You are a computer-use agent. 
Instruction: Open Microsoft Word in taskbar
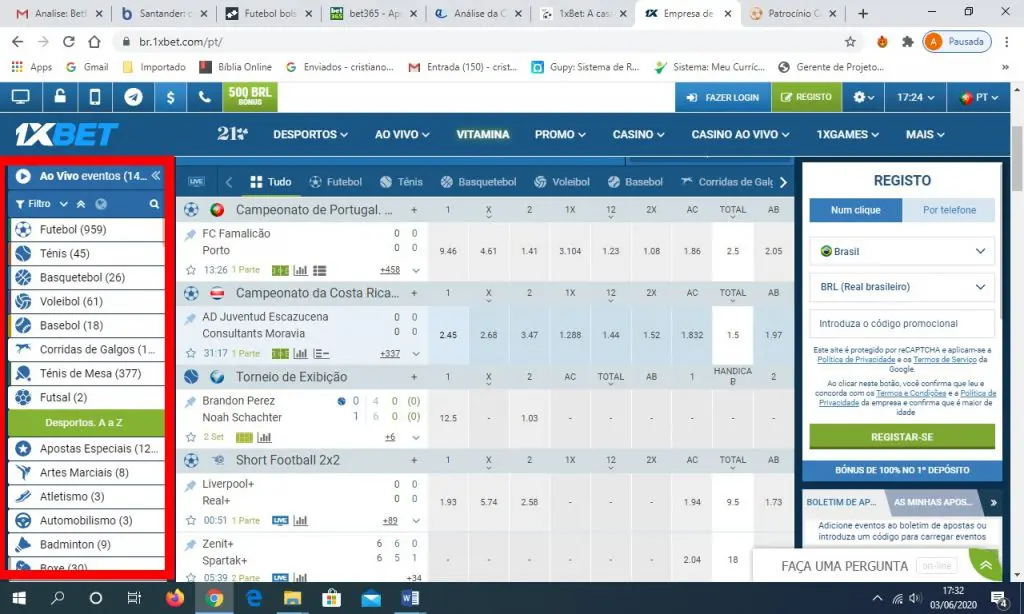[x=410, y=598]
